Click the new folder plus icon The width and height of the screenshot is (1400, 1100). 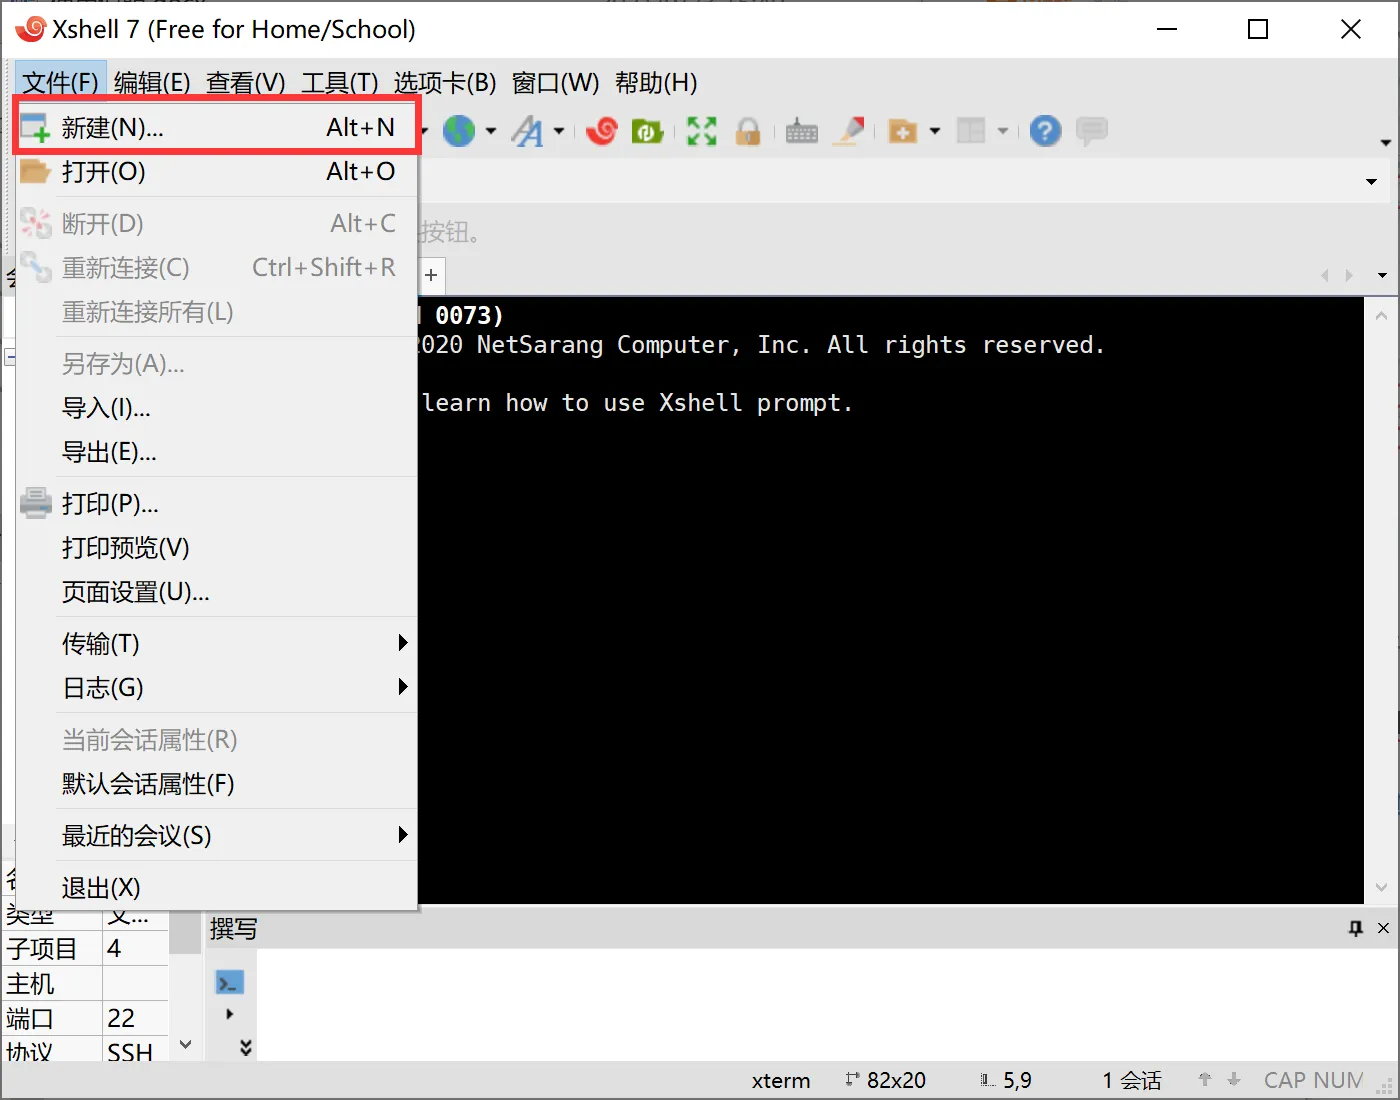[903, 131]
